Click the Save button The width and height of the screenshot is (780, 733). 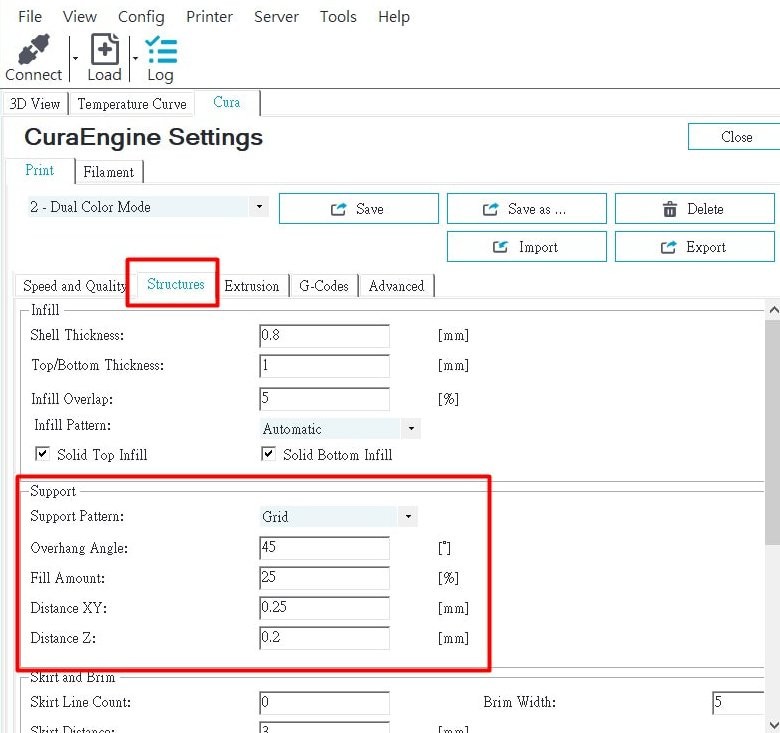tap(359, 209)
